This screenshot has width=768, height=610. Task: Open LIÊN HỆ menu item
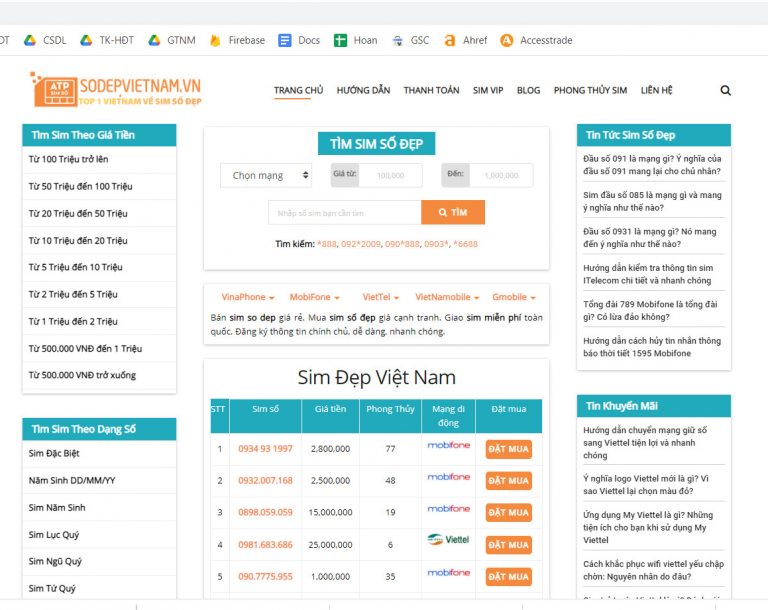(656, 90)
